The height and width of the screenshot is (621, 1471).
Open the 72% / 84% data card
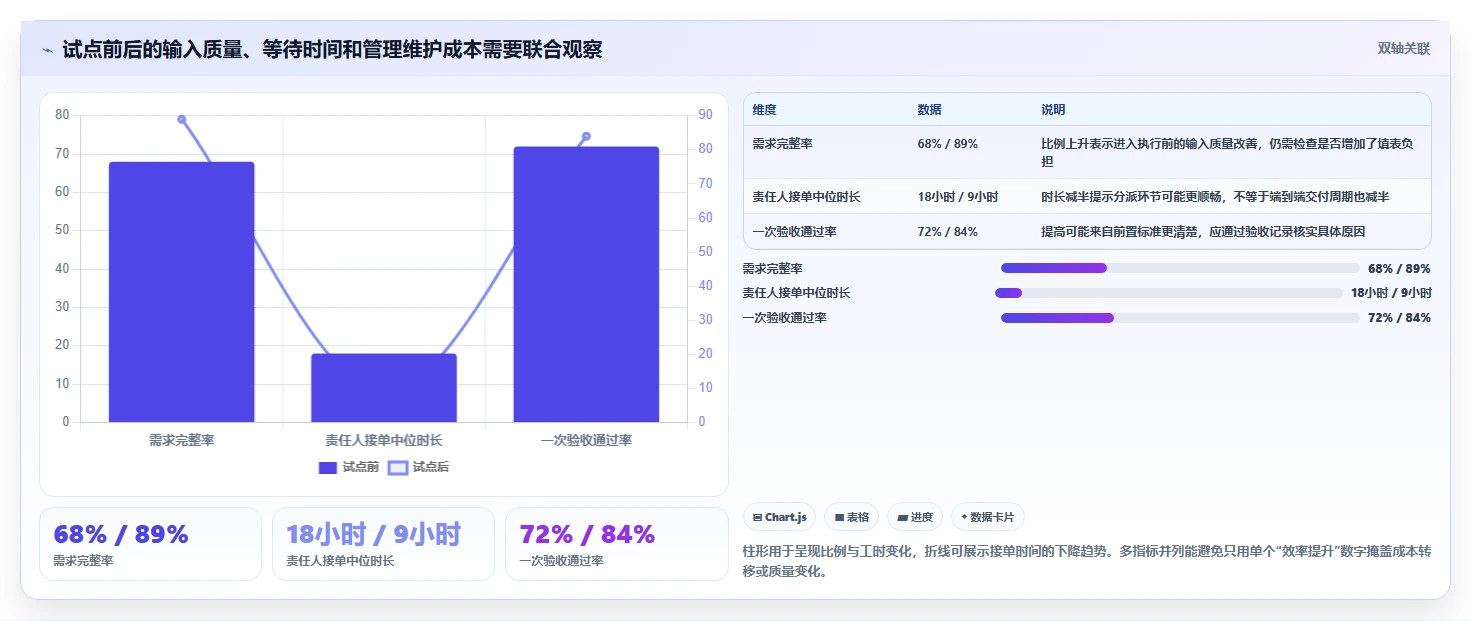point(616,544)
